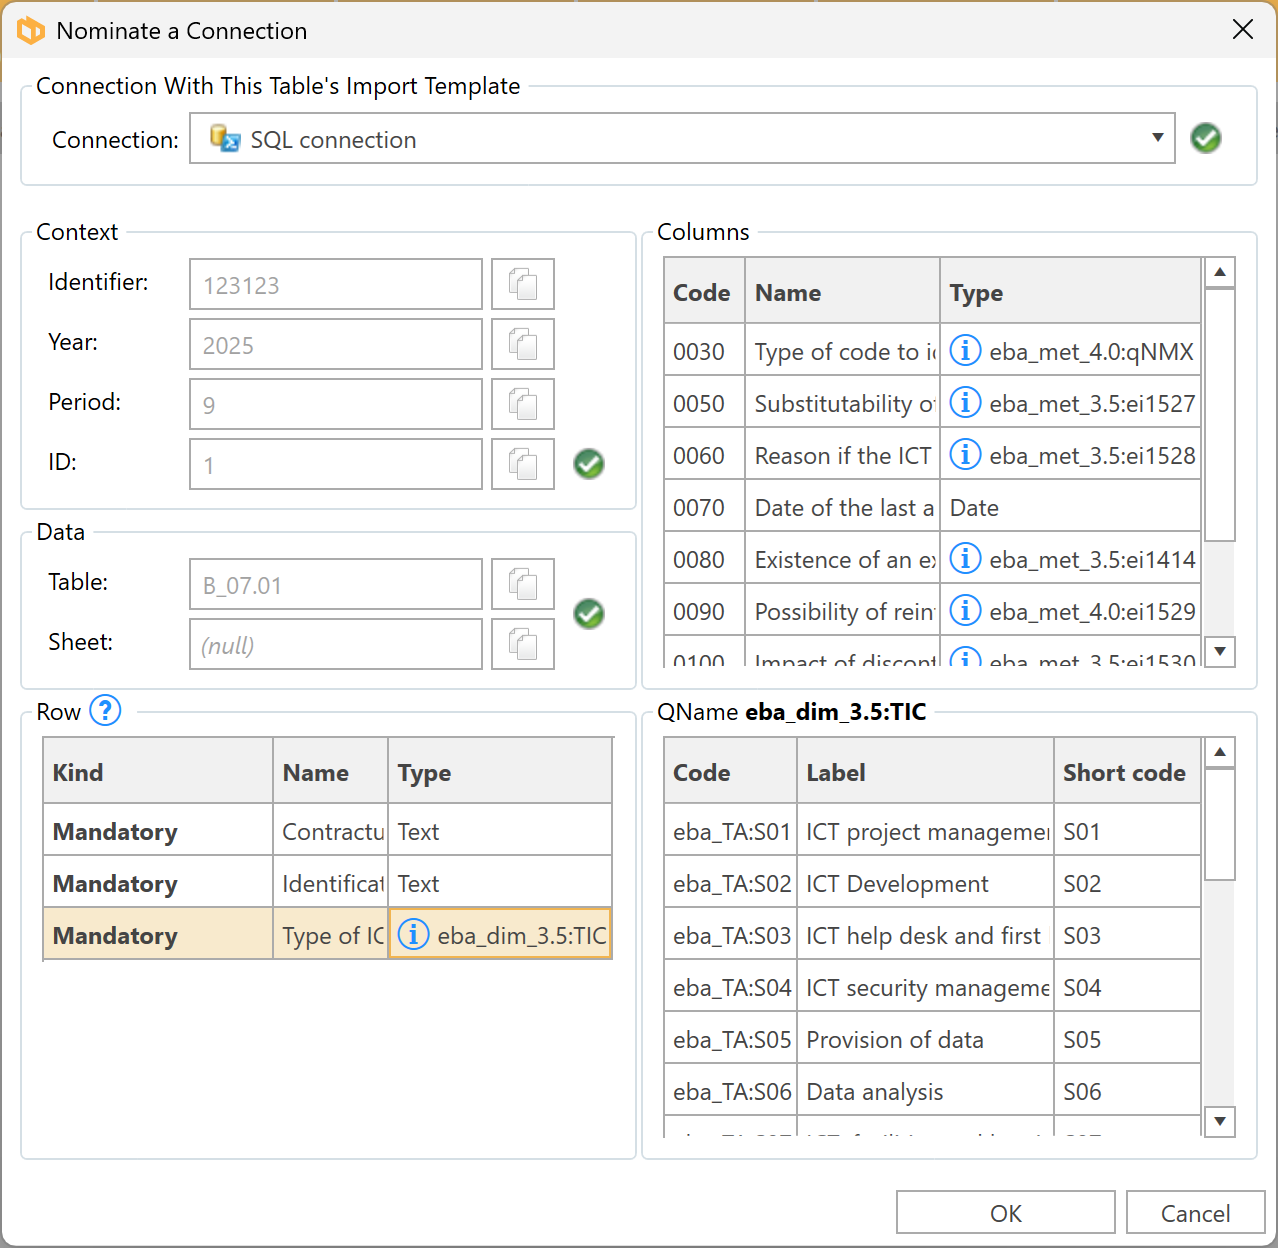The width and height of the screenshot is (1278, 1248).
Task: Click info icon beside eba_dim_3.5:TIC in Row table
Action: [413, 935]
